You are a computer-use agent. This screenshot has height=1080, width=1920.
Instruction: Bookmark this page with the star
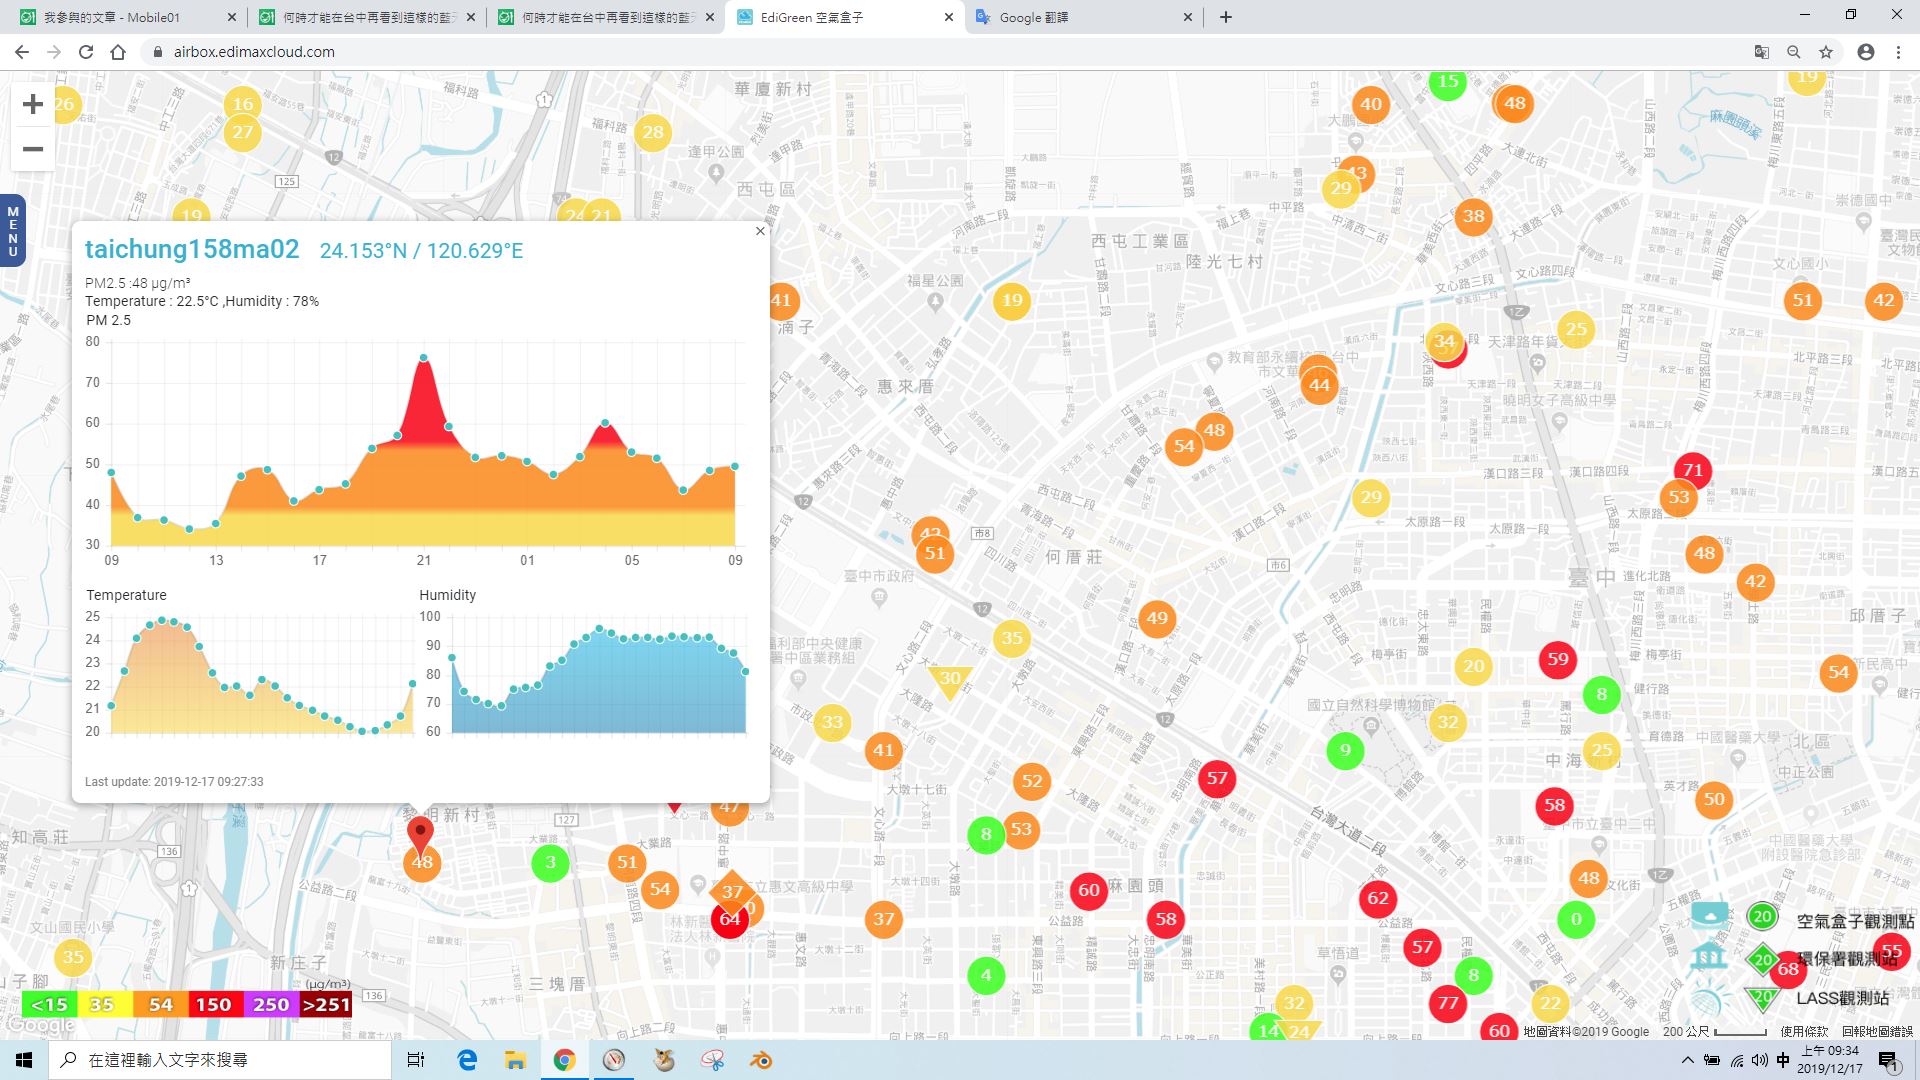[1826, 52]
